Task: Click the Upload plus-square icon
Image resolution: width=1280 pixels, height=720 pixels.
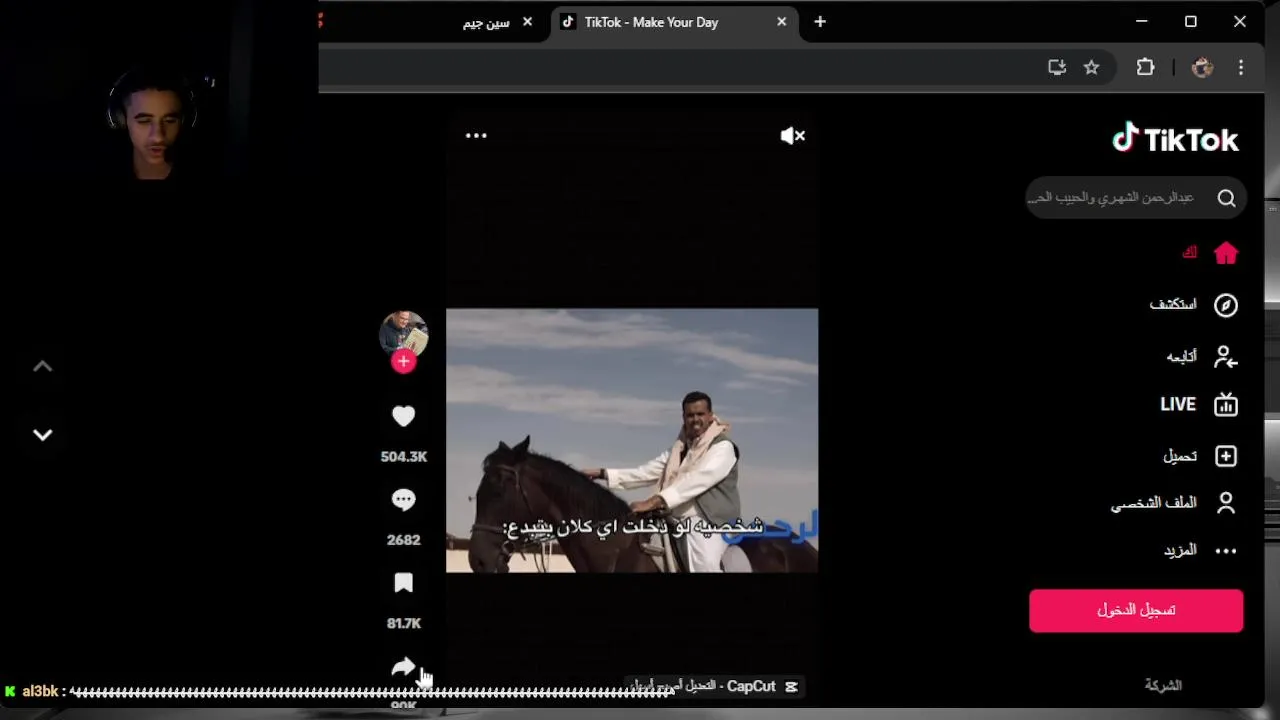Action: coord(1226,456)
